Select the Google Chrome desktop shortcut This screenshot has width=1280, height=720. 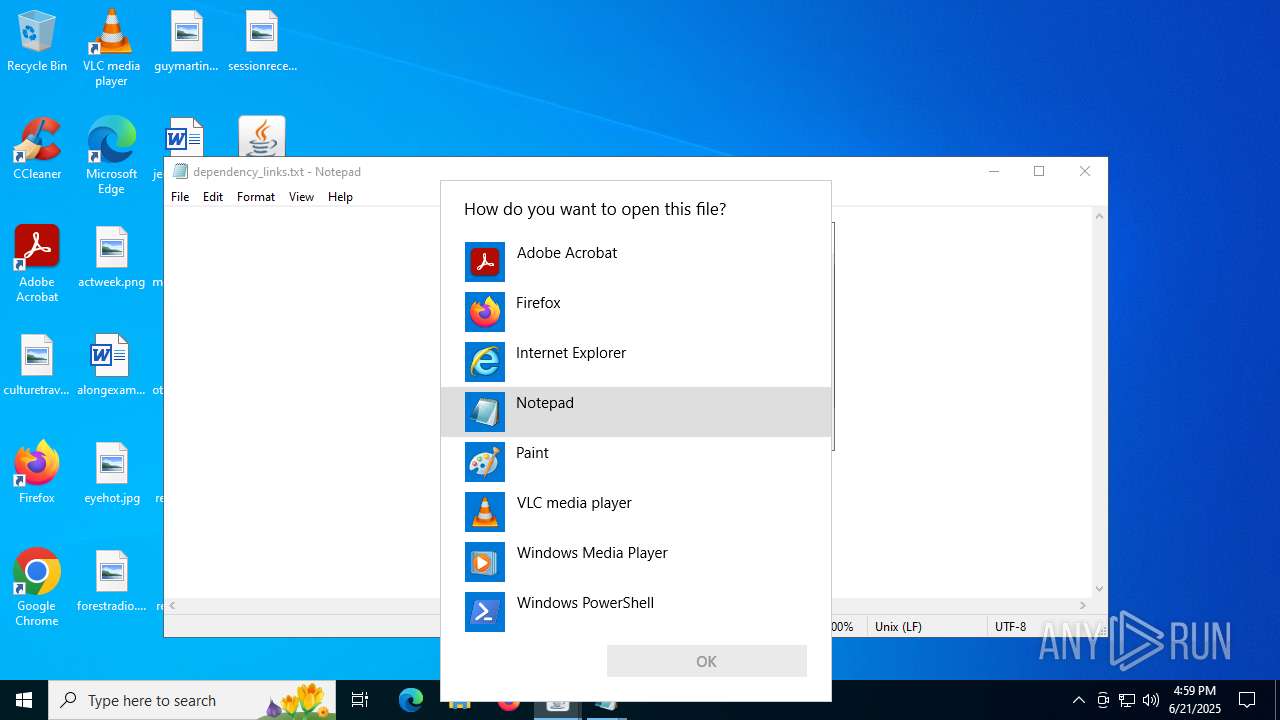point(37,588)
